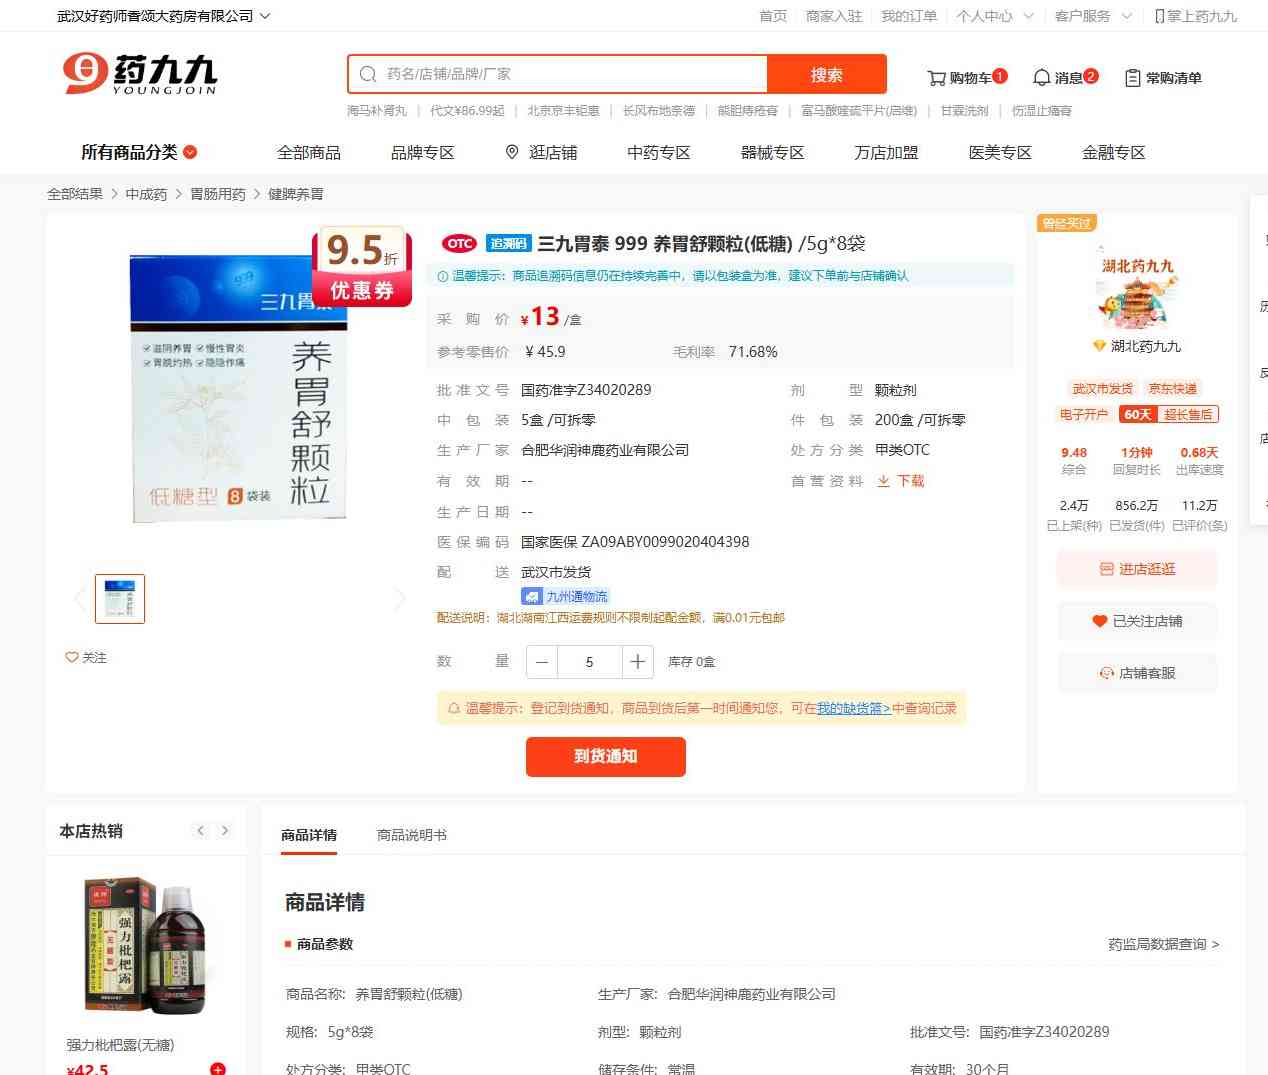The width and height of the screenshot is (1268, 1075).
Task: Open the message bell notifications
Action: click(1041, 78)
